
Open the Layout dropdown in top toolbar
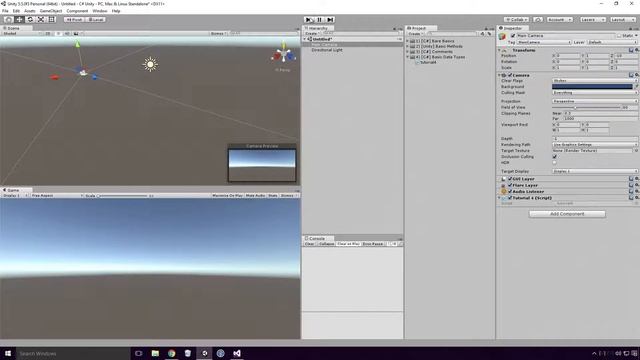(622, 20)
